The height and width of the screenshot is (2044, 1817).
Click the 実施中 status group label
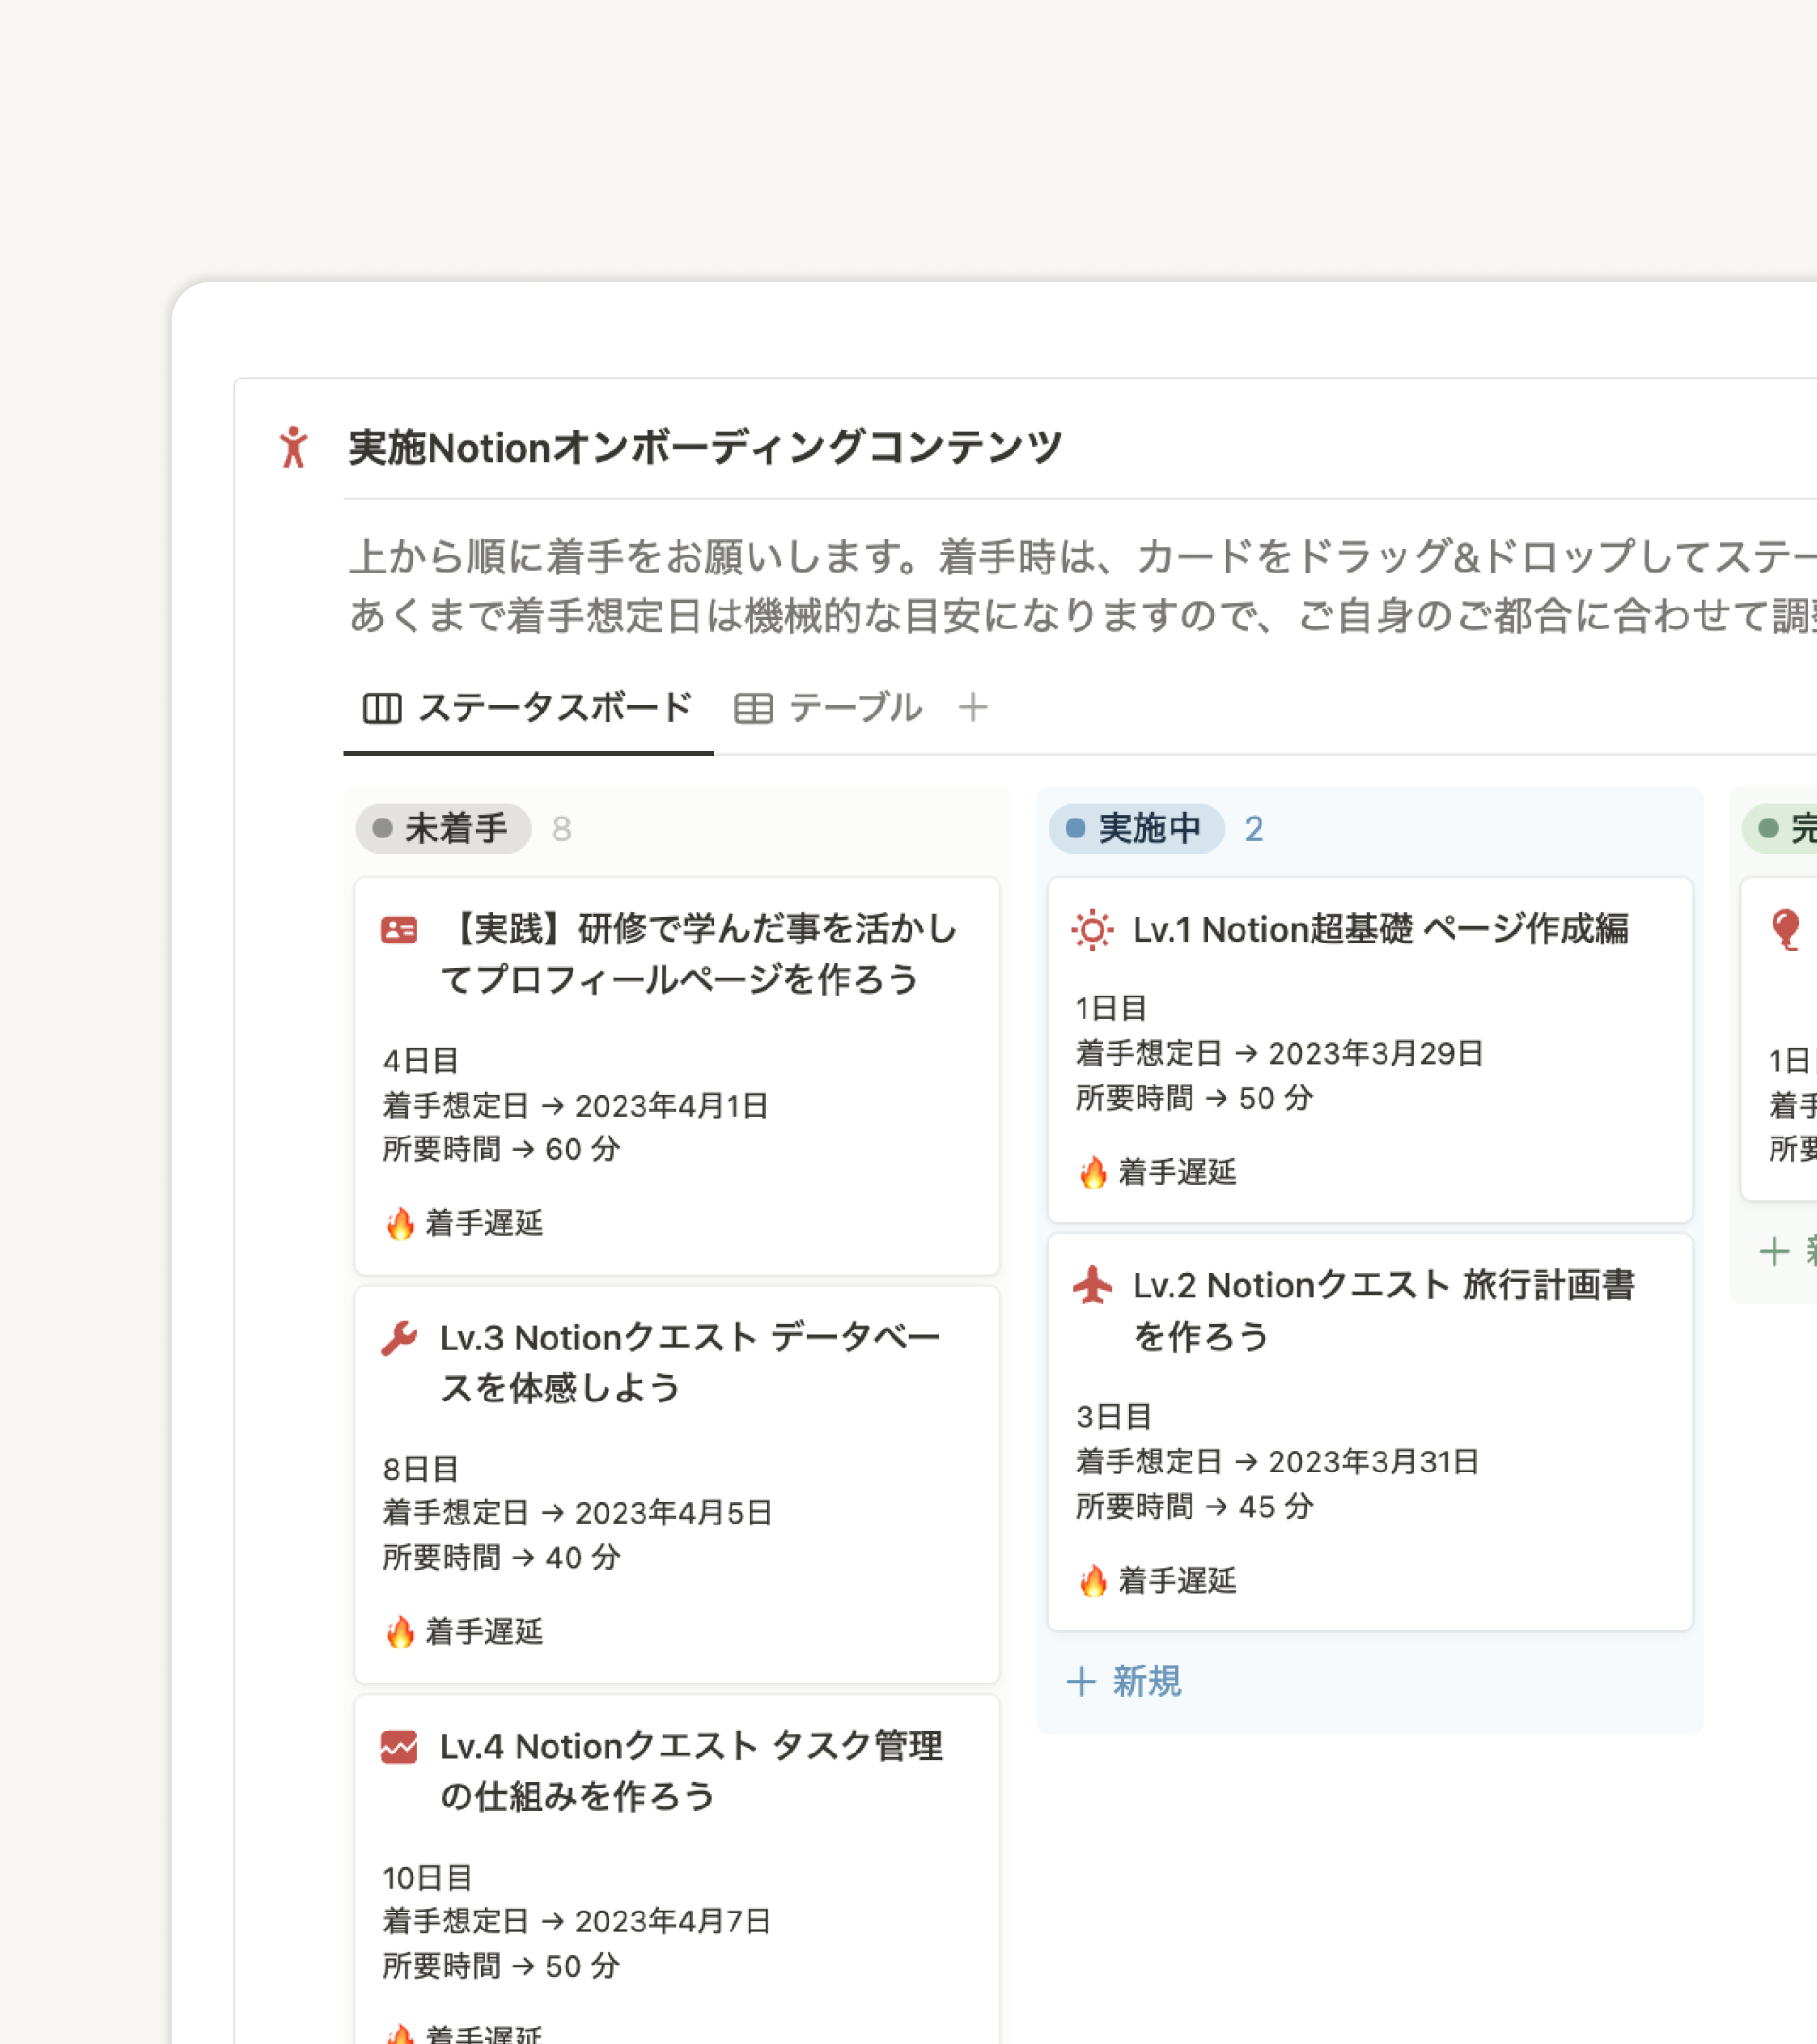[1136, 828]
